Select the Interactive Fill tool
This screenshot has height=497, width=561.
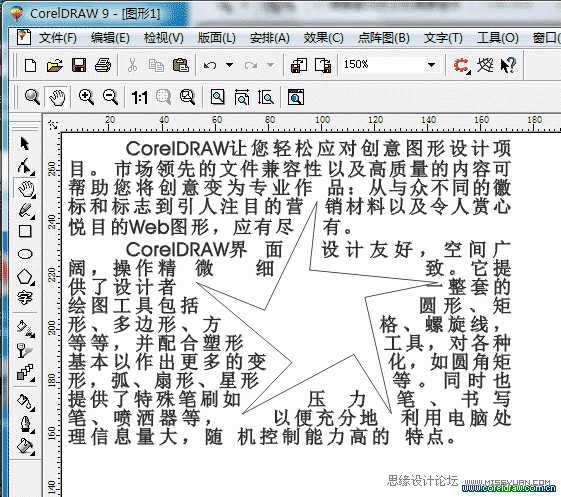26,328
